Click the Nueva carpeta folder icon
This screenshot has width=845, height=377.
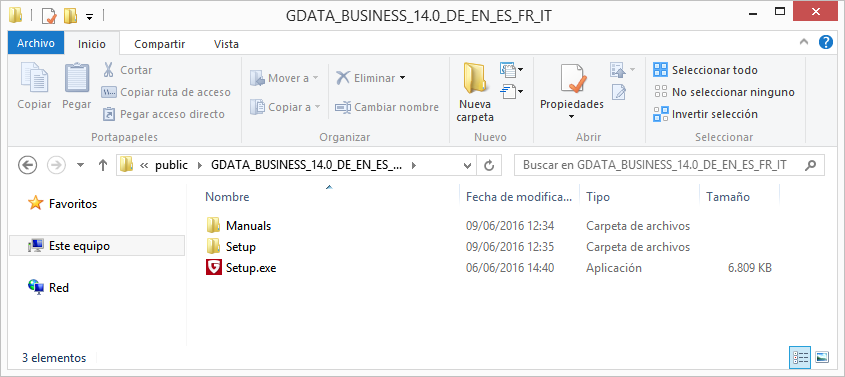click(475, 79)
